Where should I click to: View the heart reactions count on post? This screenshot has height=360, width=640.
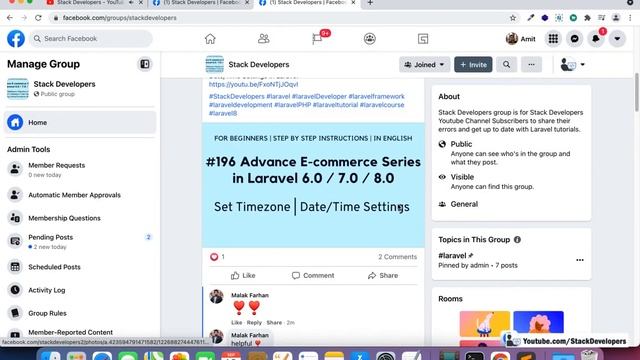click(218, 257)
